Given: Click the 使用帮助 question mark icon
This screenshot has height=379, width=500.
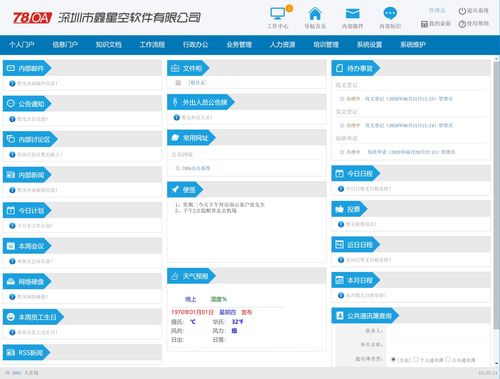Looking at the screenshot, I should 462,24.
